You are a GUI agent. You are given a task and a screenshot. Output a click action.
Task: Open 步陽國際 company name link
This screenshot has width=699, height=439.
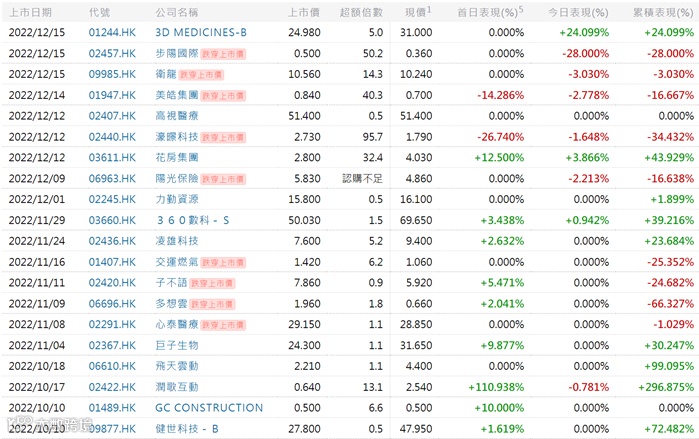(177, 53)
